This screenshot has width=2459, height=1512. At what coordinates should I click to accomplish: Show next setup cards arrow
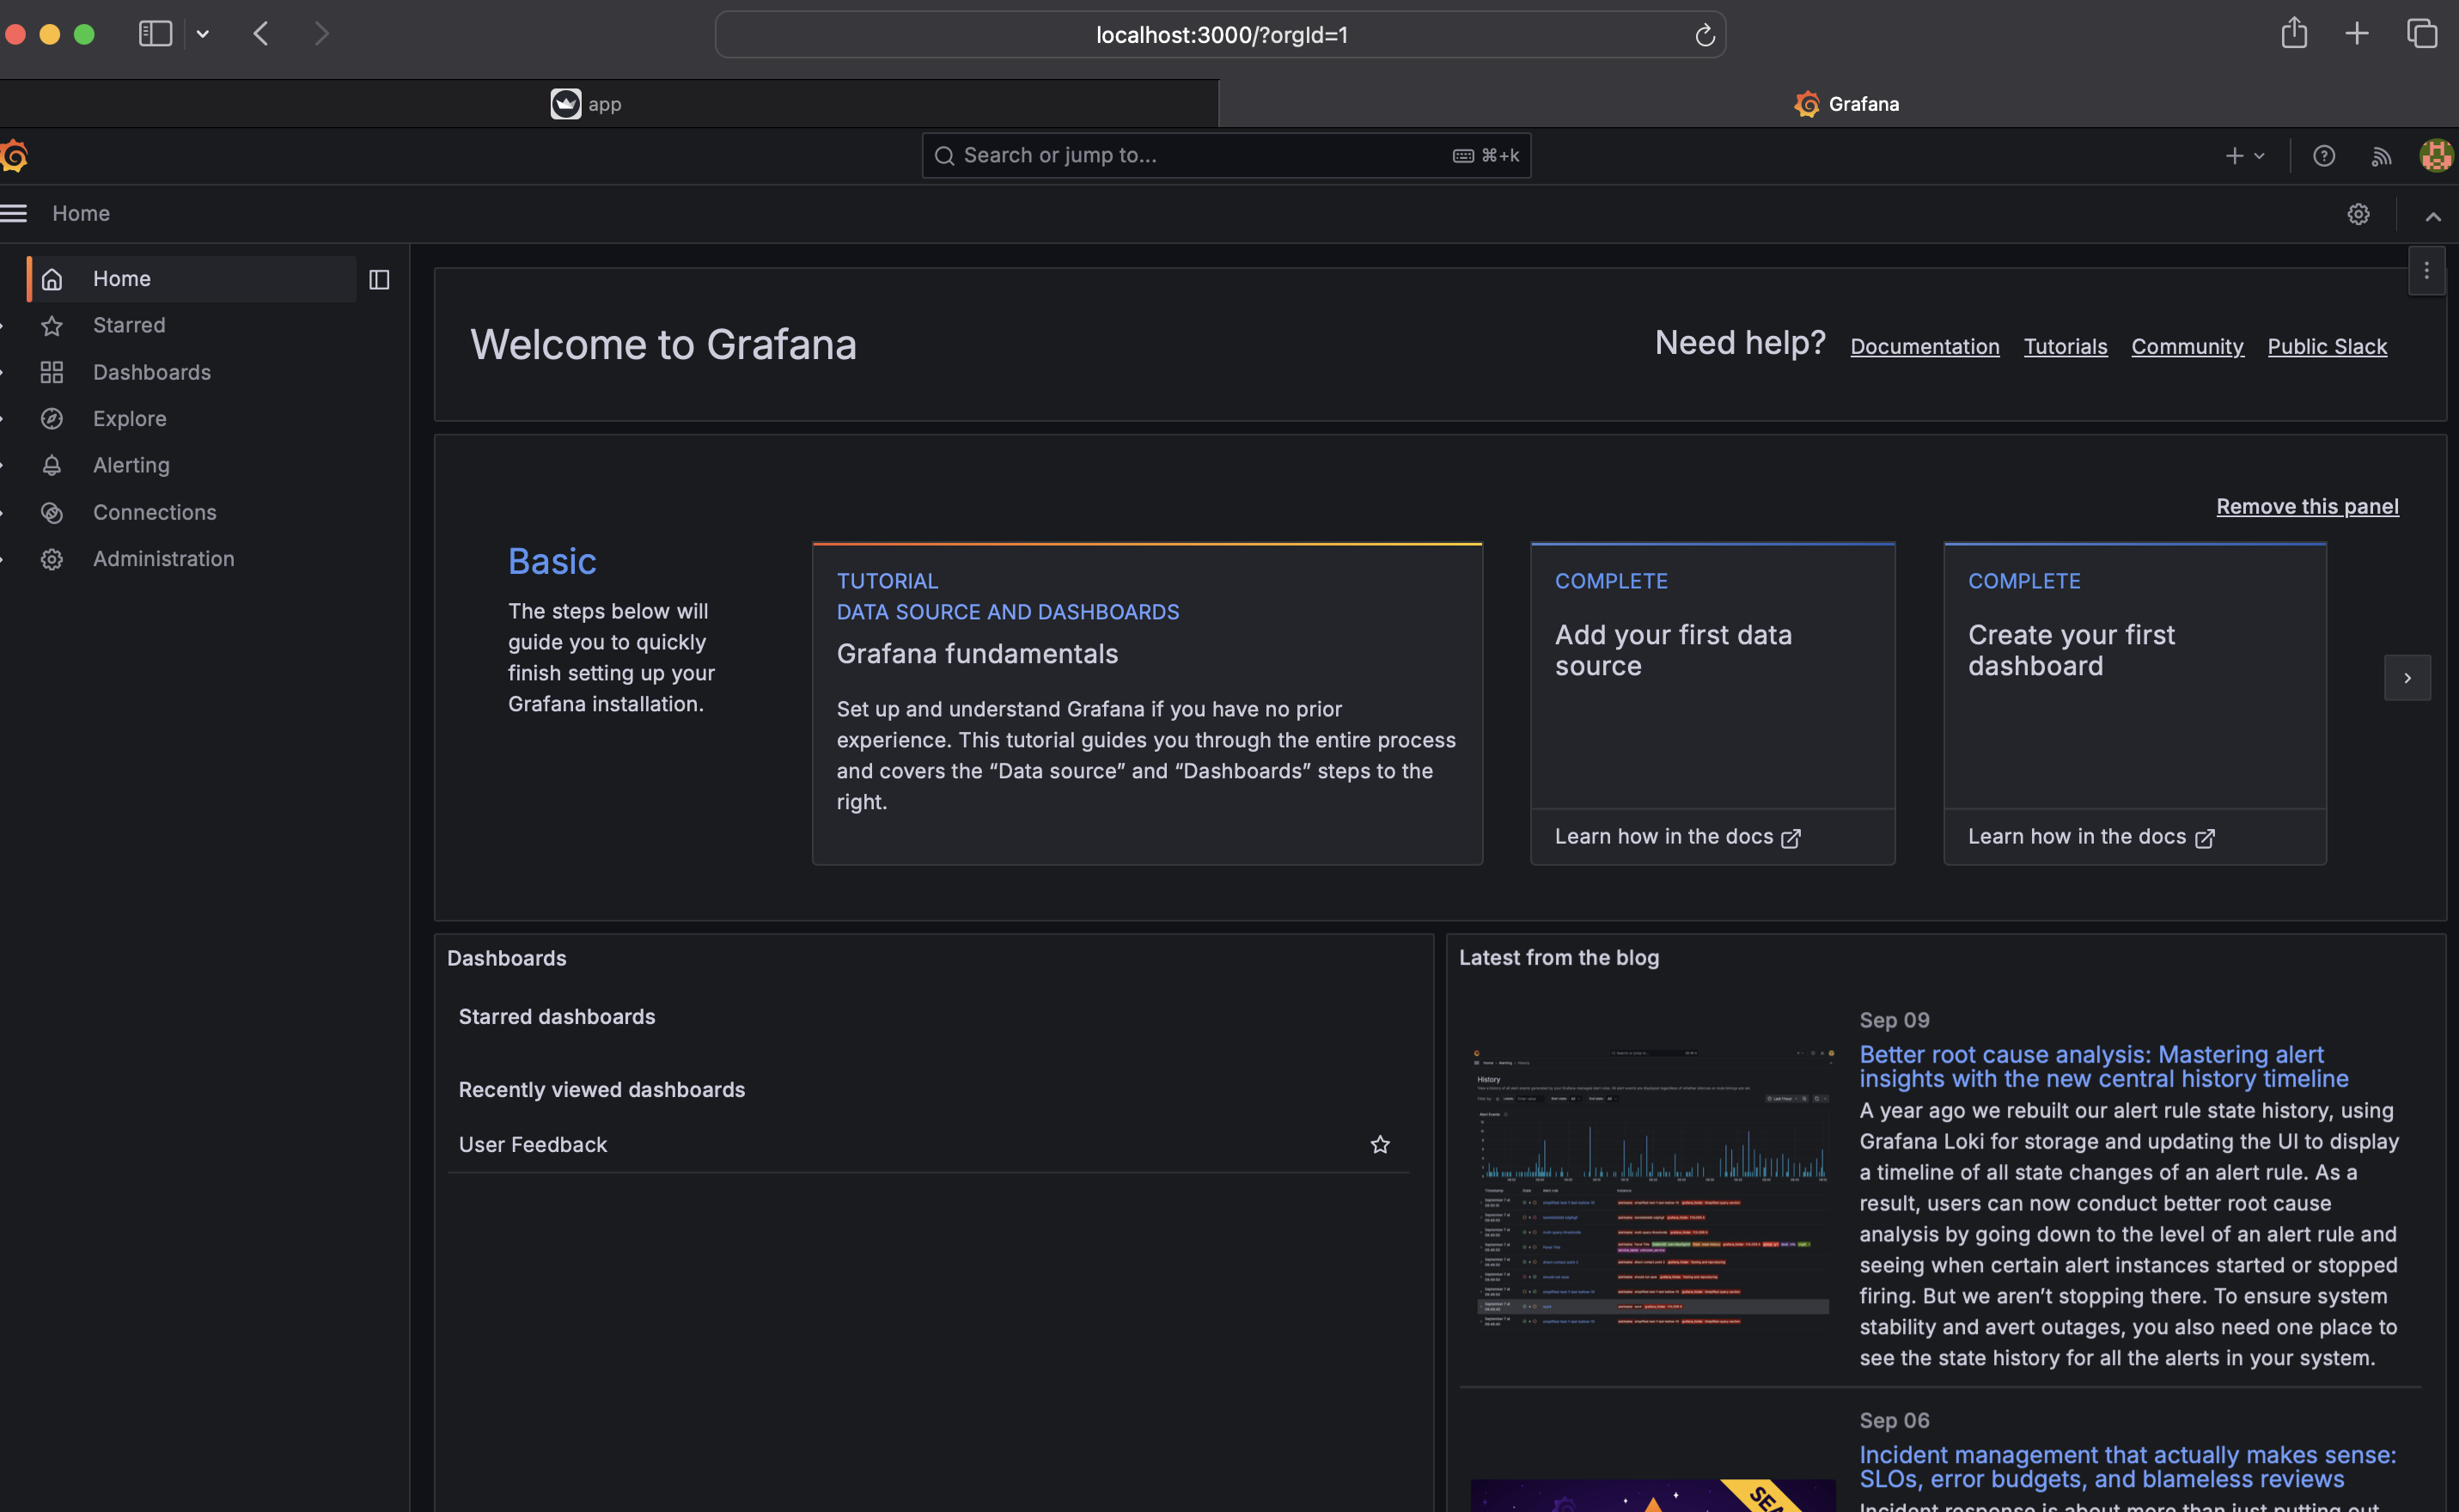(x=2408, y=678)
